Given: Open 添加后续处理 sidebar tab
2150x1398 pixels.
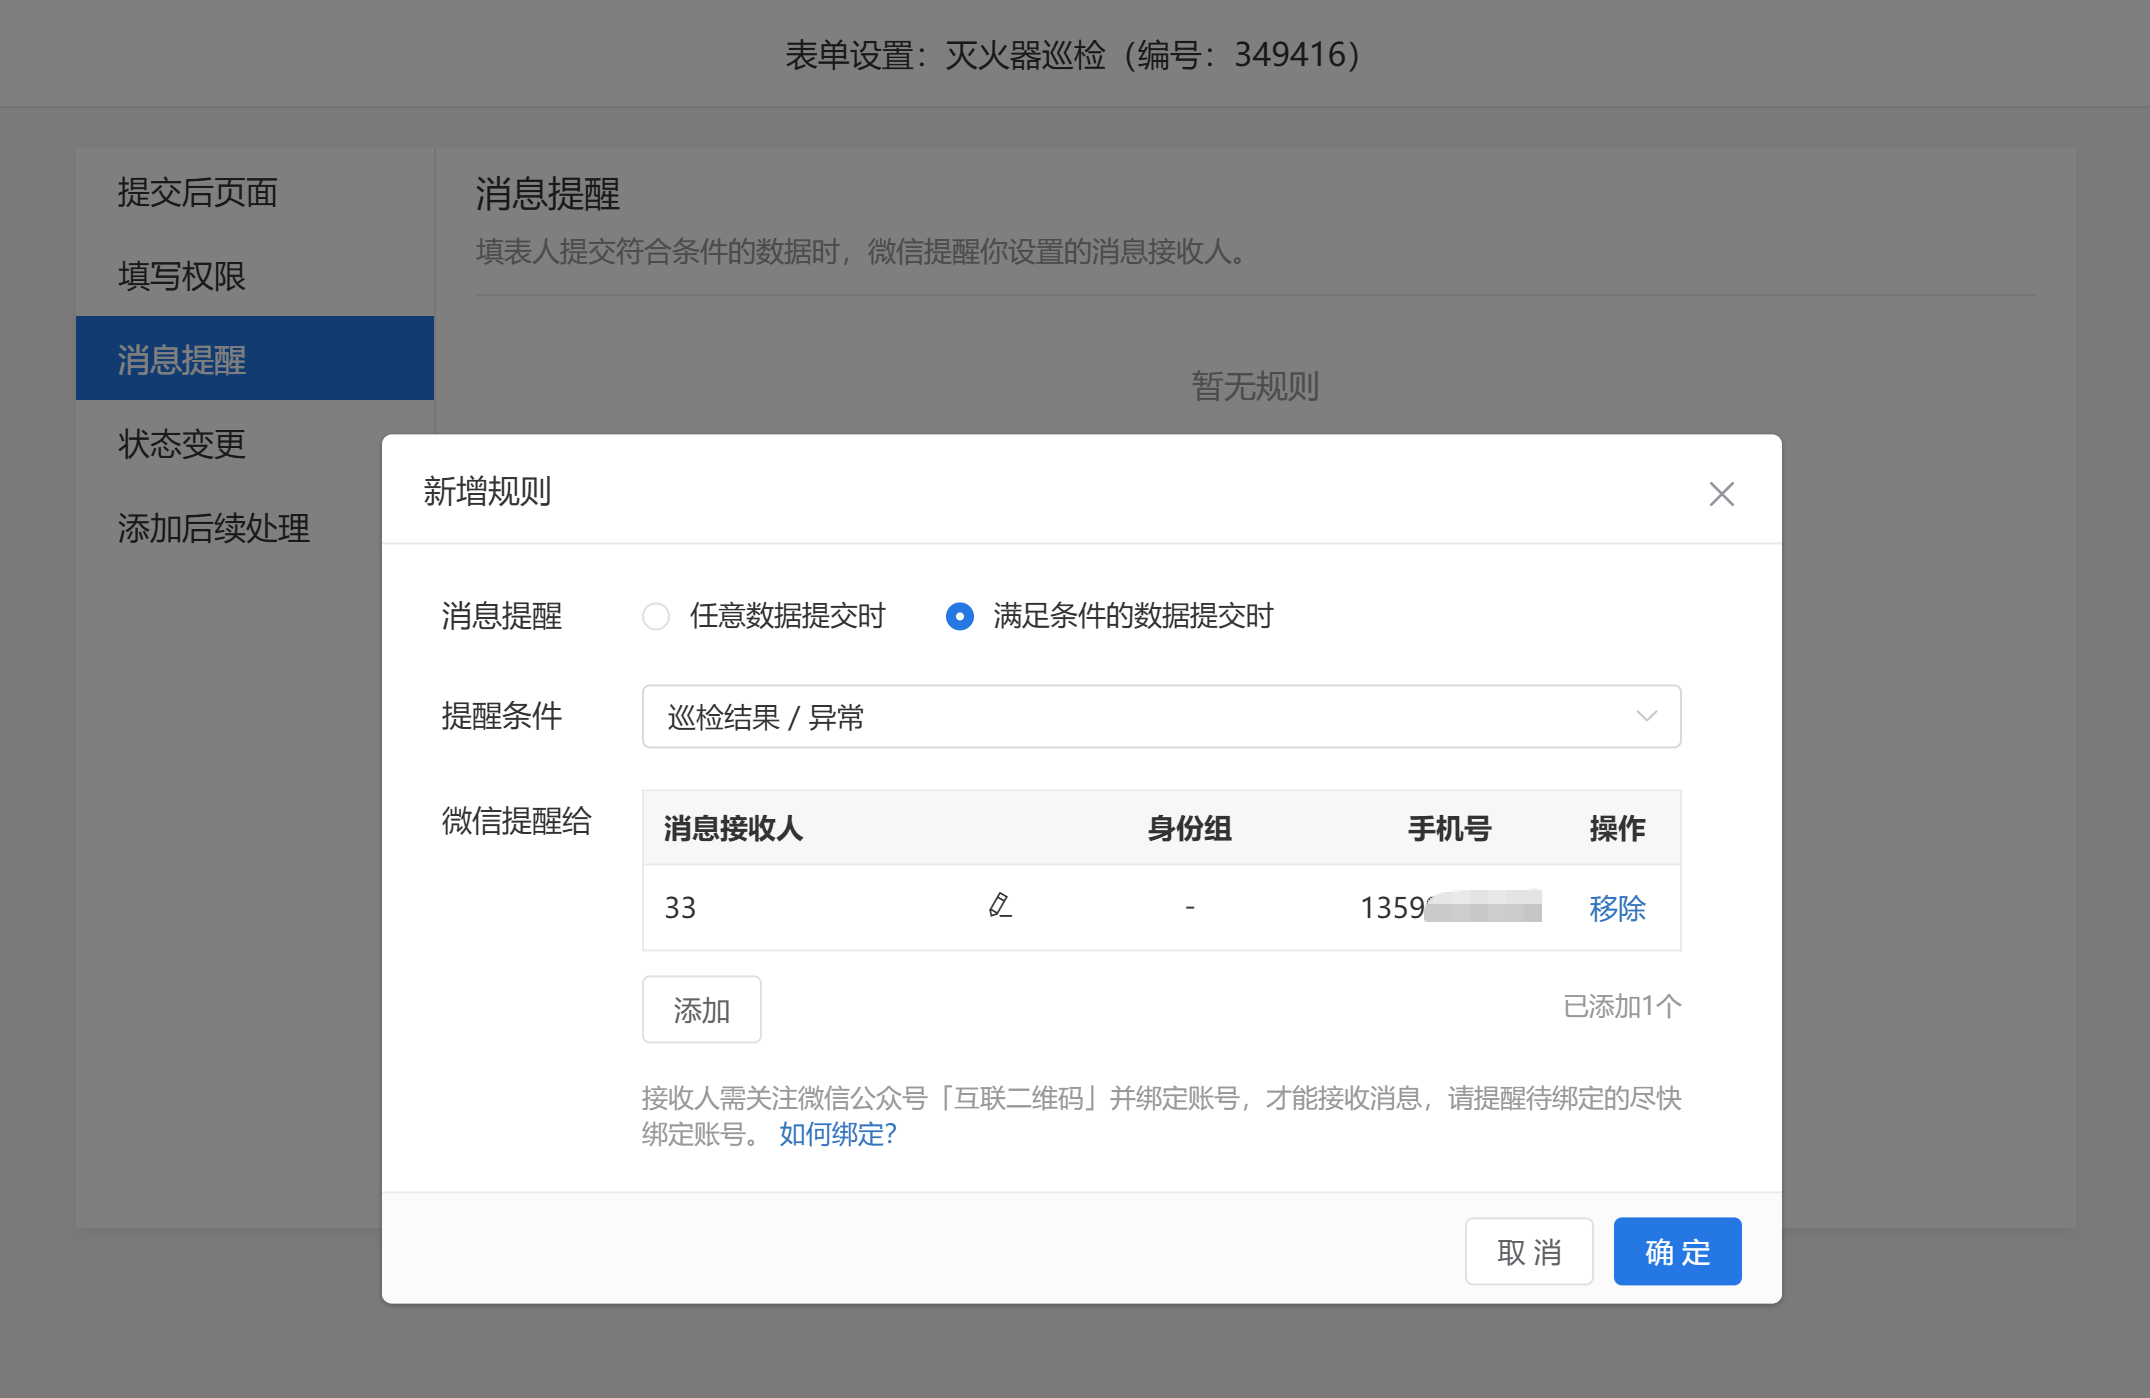Looking at the screenshot, I should [x=214, y=528].
